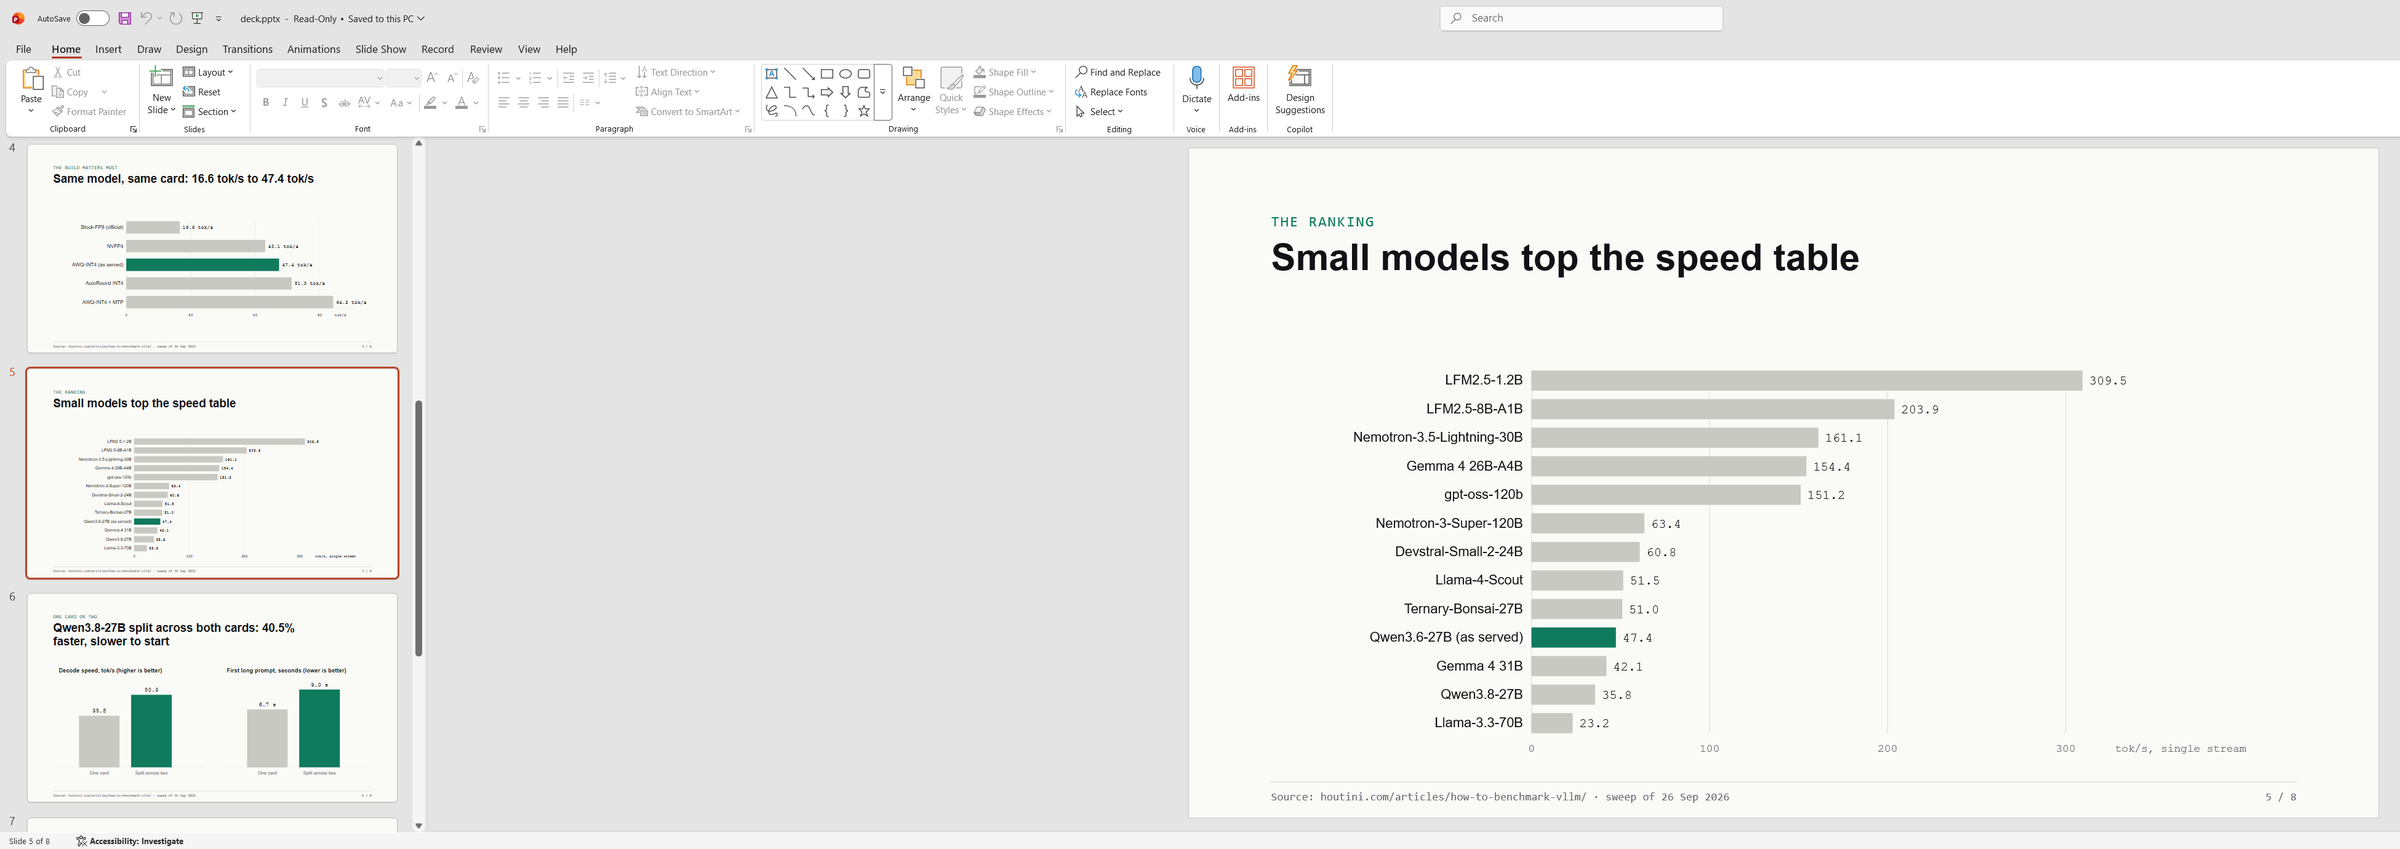Open the Shape Outline dropdown

1014,92
